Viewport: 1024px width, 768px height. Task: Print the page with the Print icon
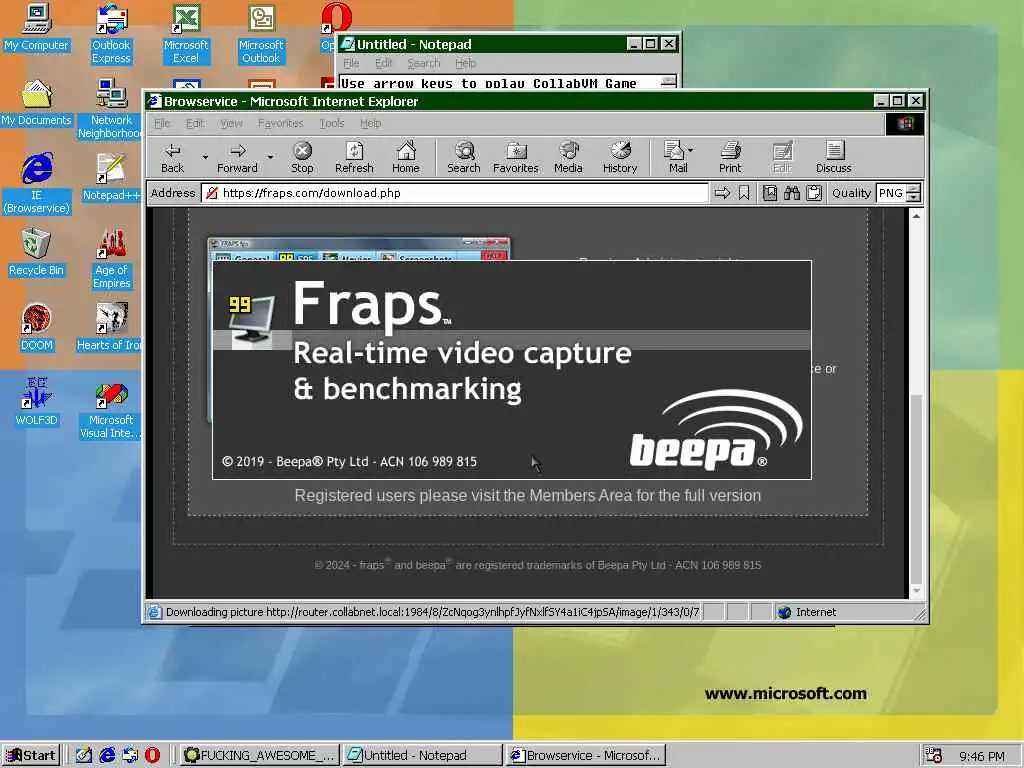730,158
